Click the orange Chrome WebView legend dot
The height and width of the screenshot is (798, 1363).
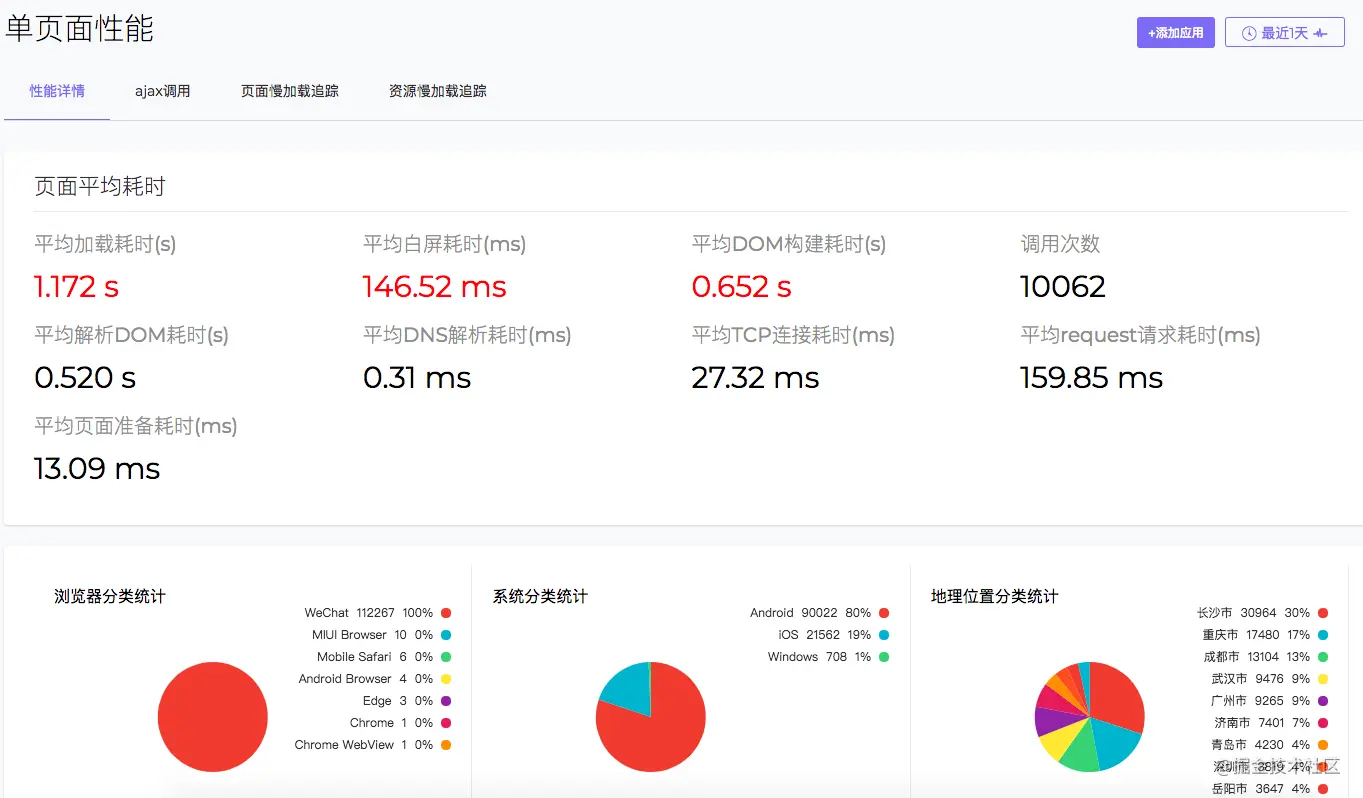(446, 745)
